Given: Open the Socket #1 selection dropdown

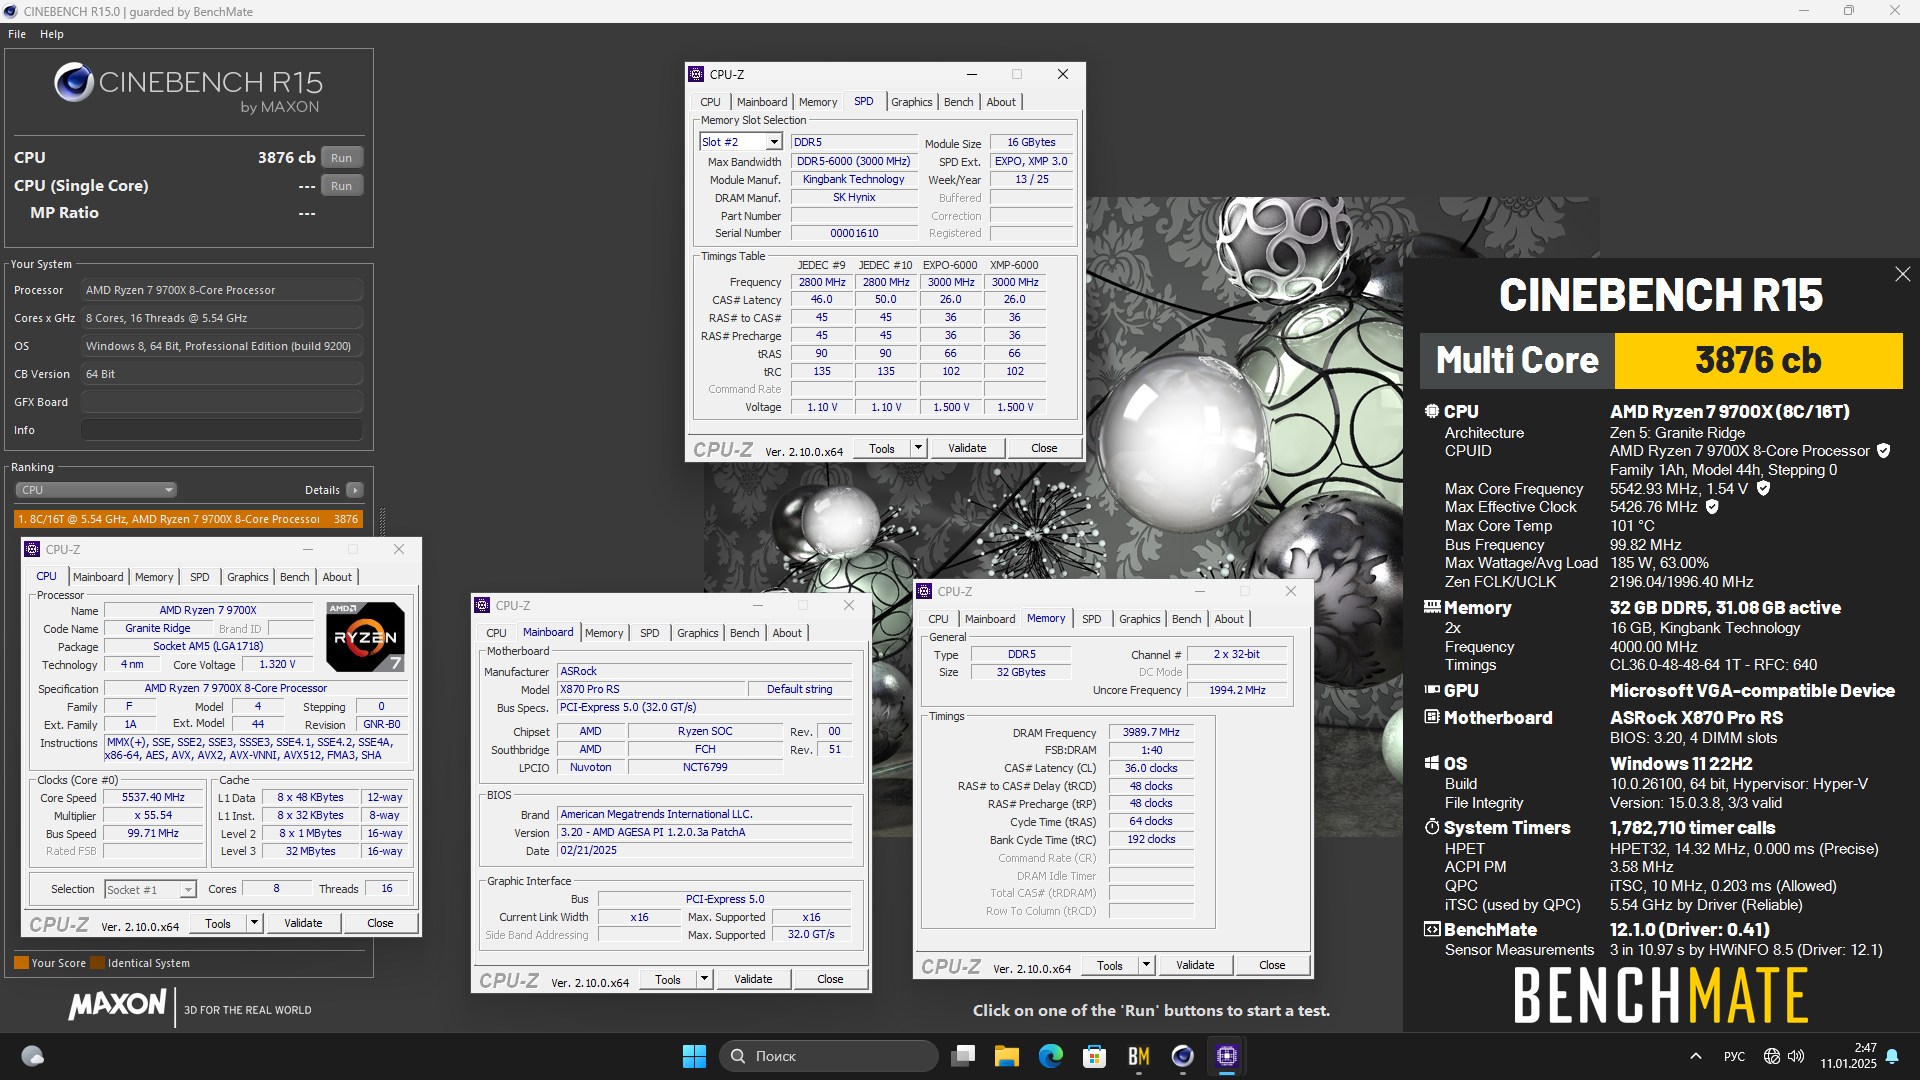Looking at the screenshot, I should coord(150,889).
